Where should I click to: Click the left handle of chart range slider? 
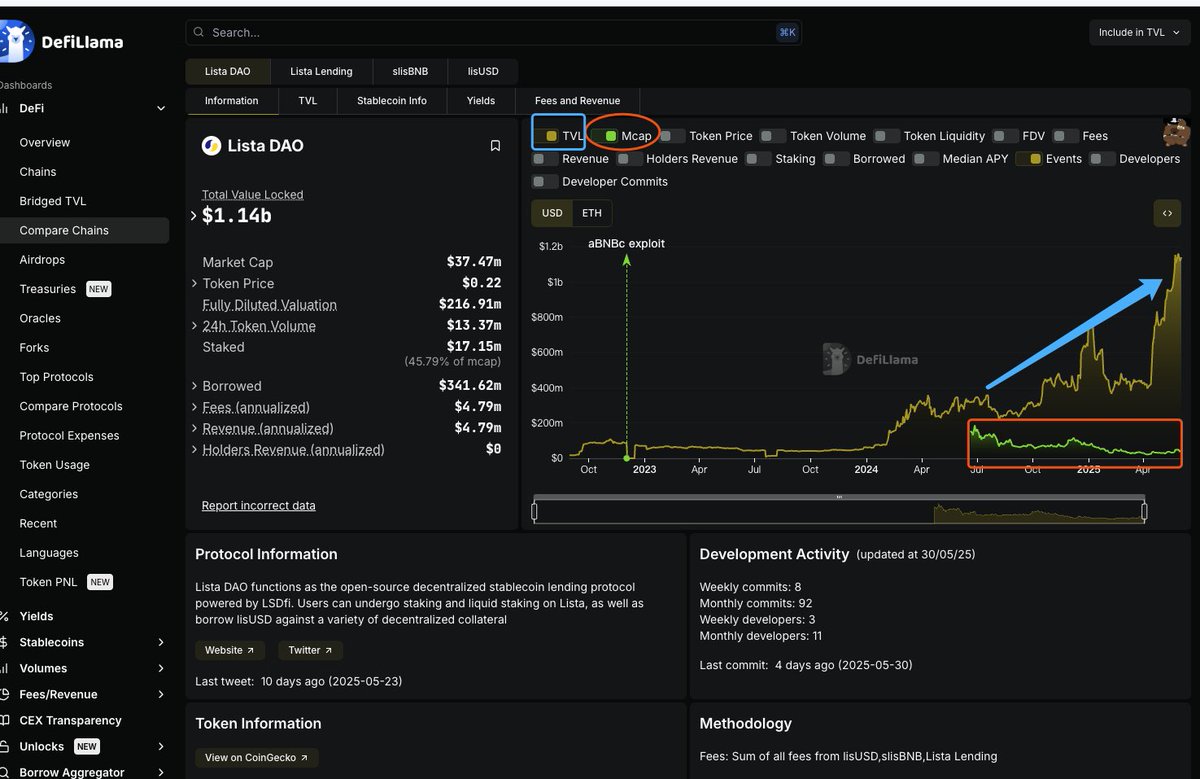[x=534, y=512]
